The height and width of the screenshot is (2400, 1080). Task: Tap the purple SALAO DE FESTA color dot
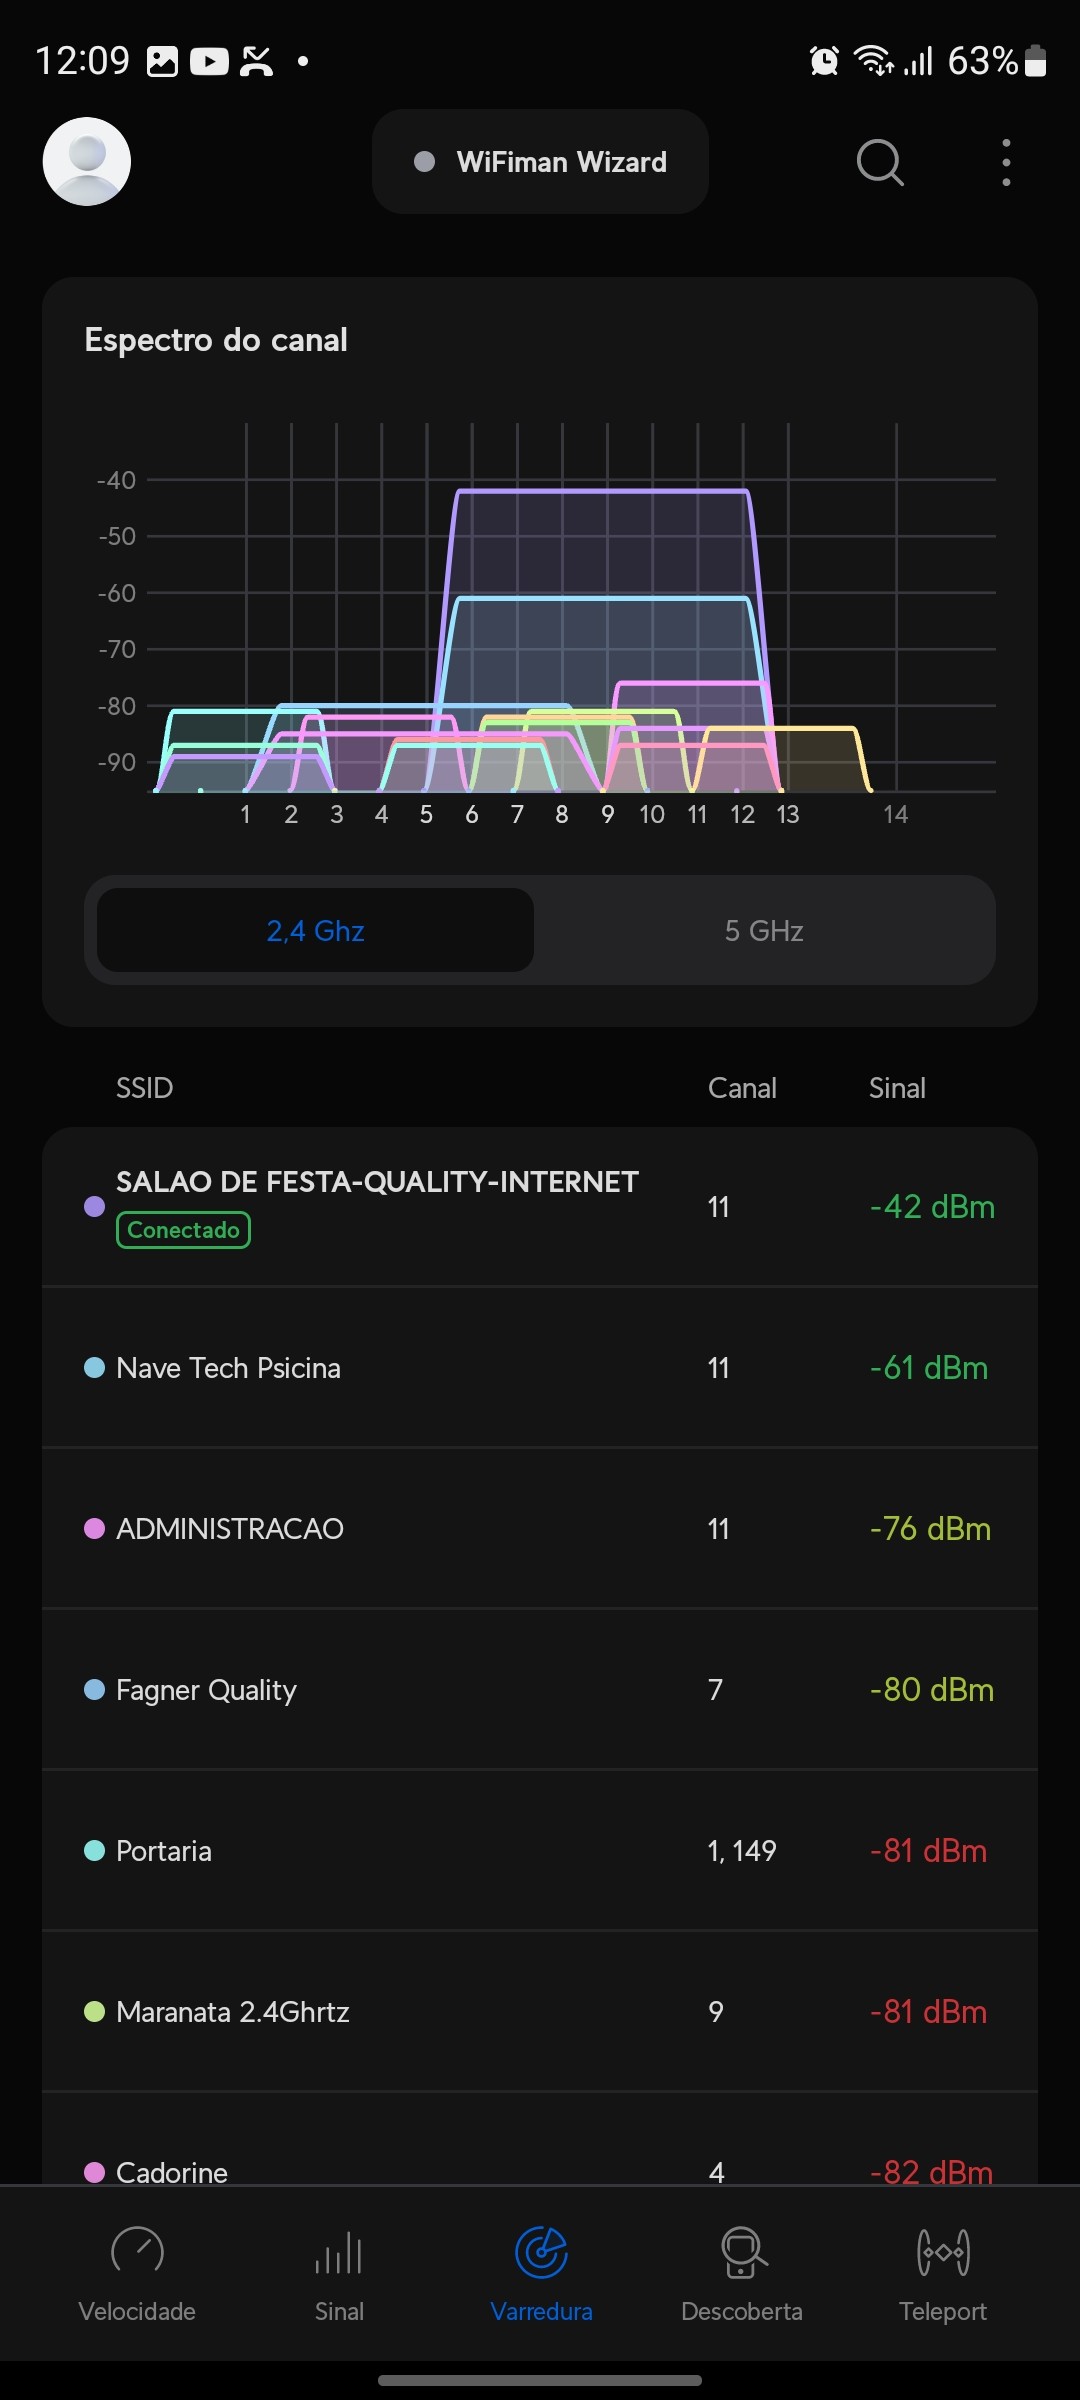(x=94, y=1206)
